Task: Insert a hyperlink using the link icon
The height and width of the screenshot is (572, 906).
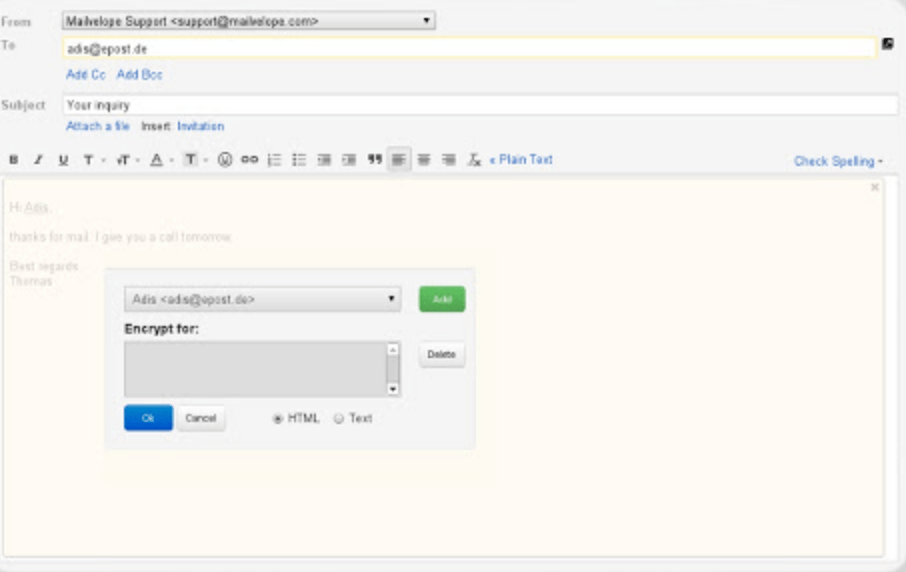Action: coord(250,159)
